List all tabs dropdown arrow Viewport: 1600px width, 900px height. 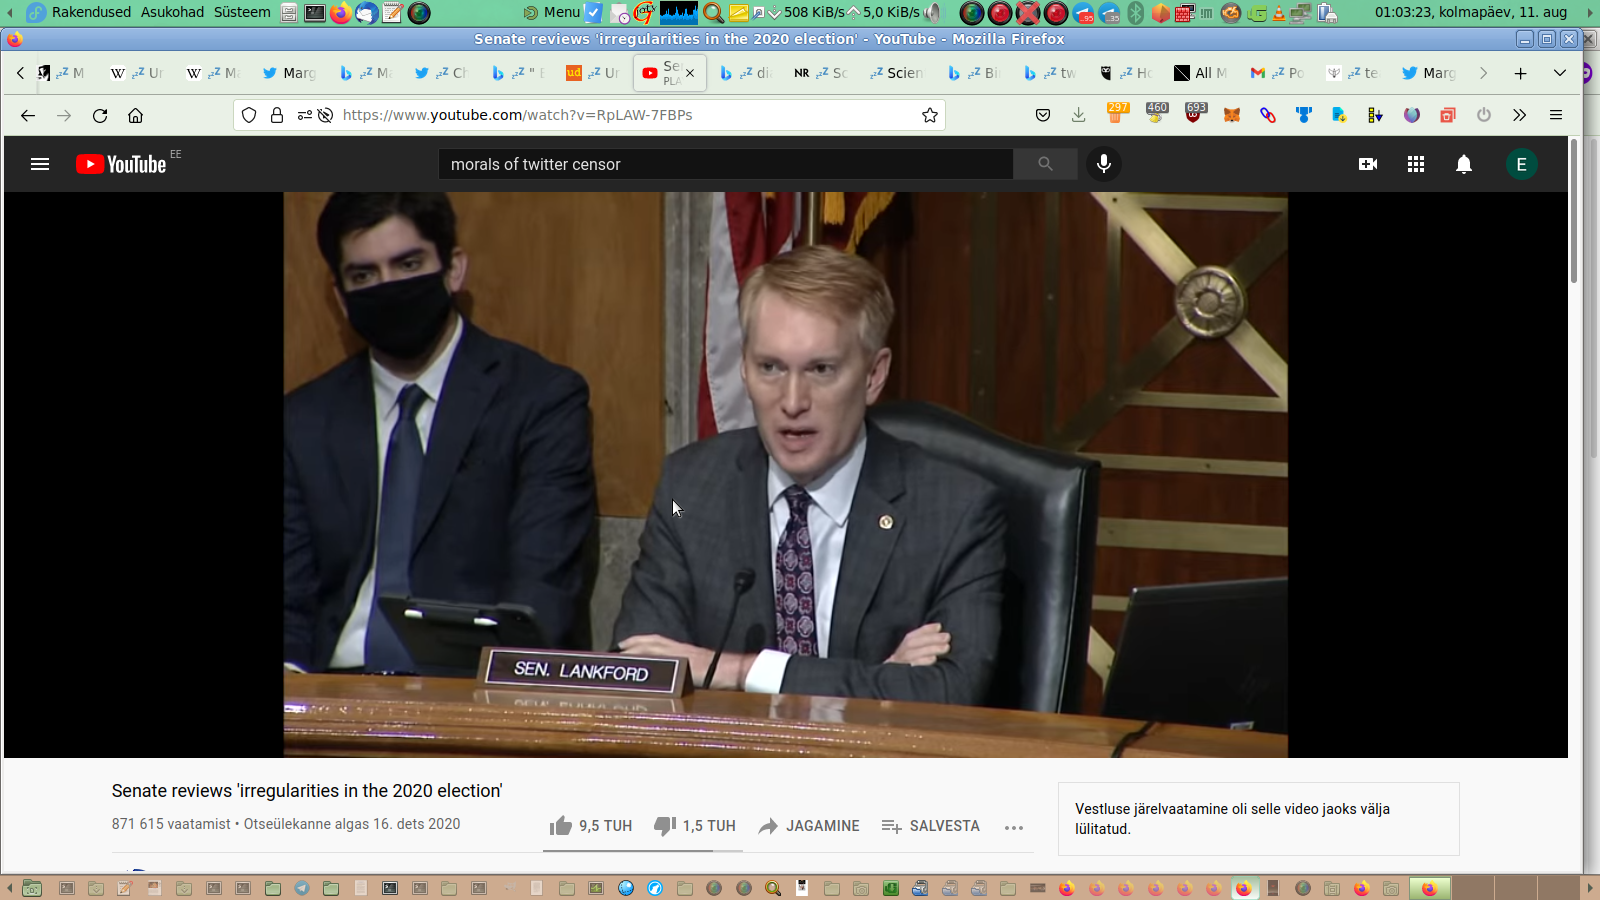[x=1560, y=73]
